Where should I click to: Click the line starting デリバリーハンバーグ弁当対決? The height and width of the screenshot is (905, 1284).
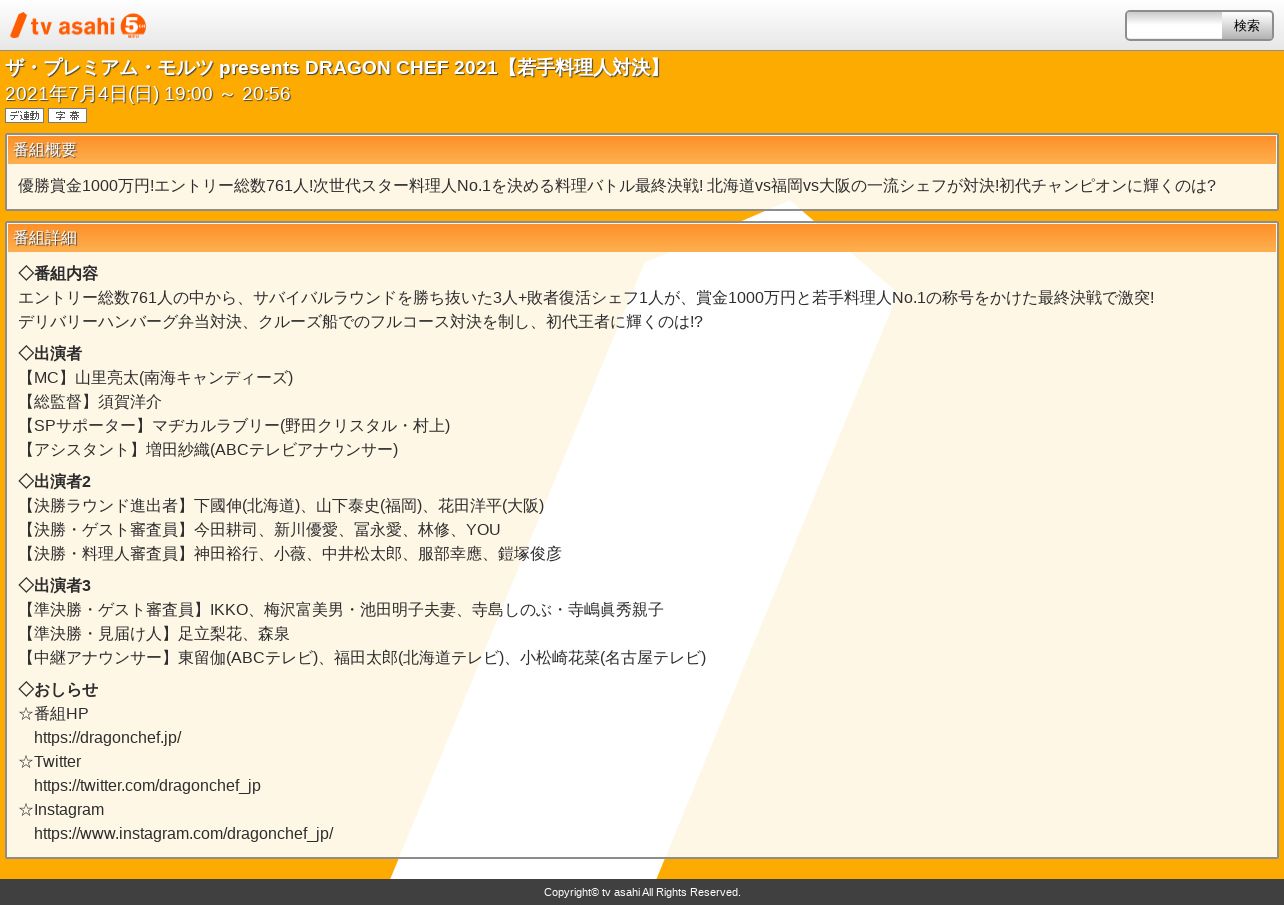360,322
